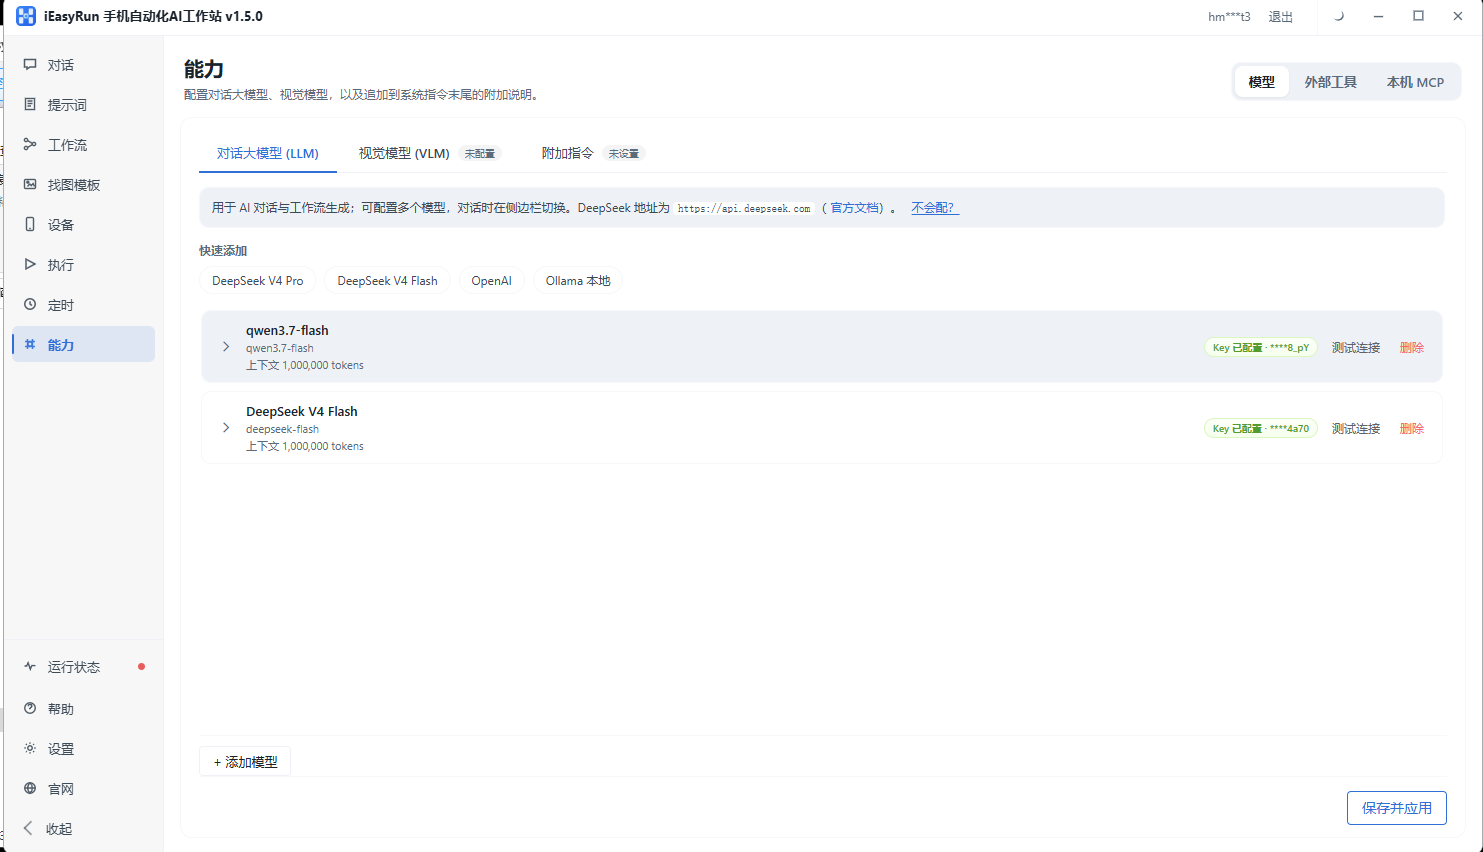Click the 提示词 prompt icon
The width and height of the screenshot is (1483, 852).
[30, 105]
